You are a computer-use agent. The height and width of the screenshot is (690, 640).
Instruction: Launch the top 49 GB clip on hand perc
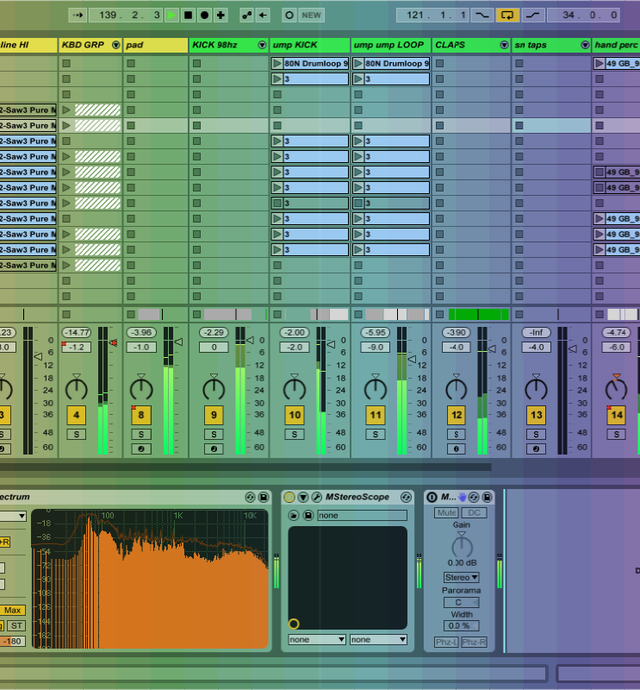tap(599, 63)
